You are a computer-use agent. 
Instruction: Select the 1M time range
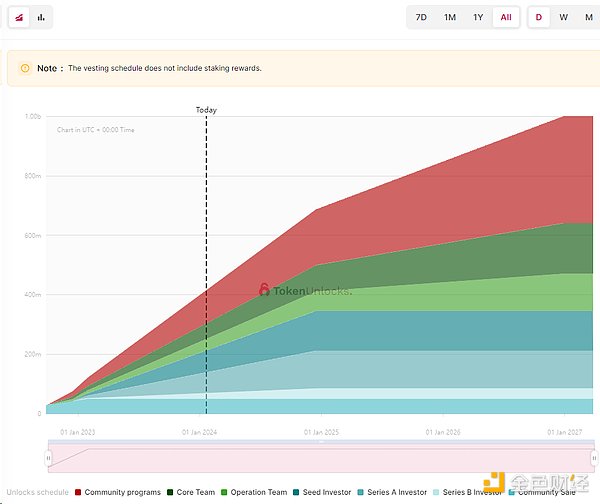pyautogui.click(x=450, y=17)
